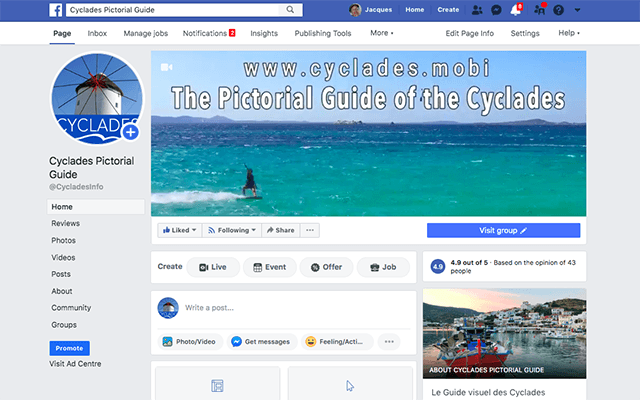640x400 pixels.
Task: Open the Messenger icon in top bar
Action: click(x=496, y=10)
